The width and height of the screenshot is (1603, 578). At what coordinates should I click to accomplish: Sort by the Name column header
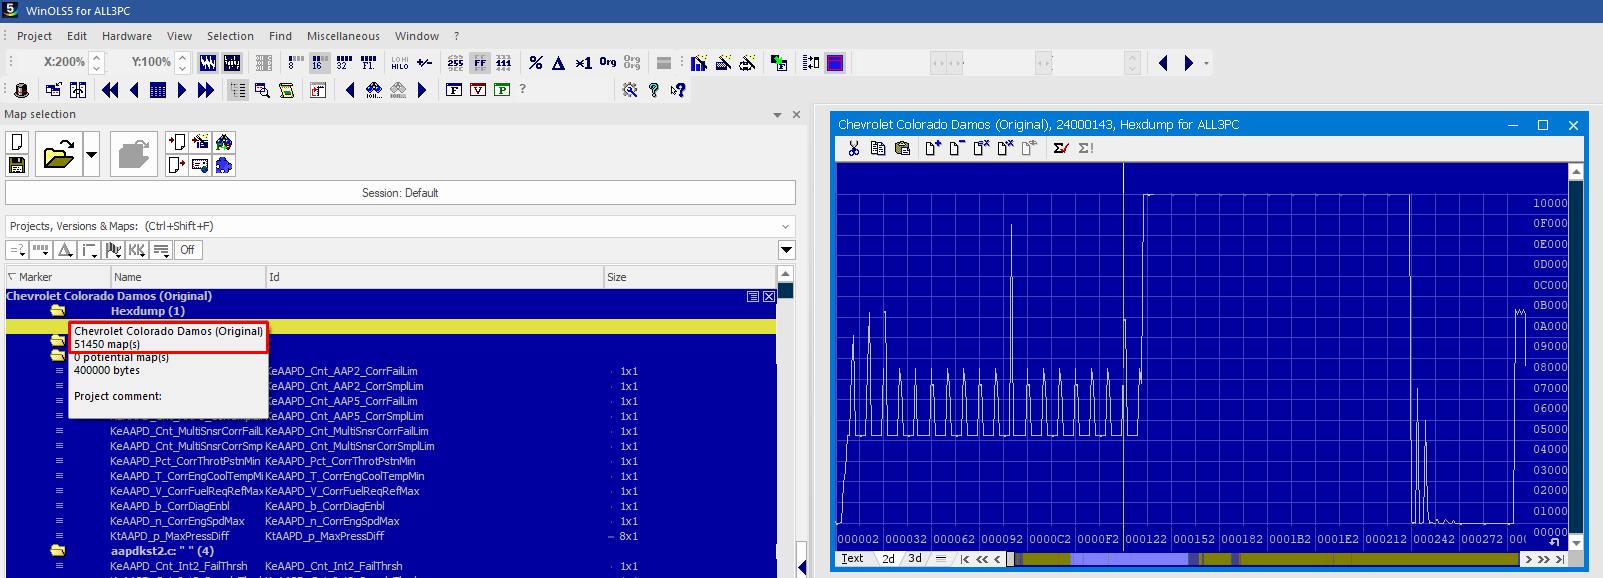[188, 277]
